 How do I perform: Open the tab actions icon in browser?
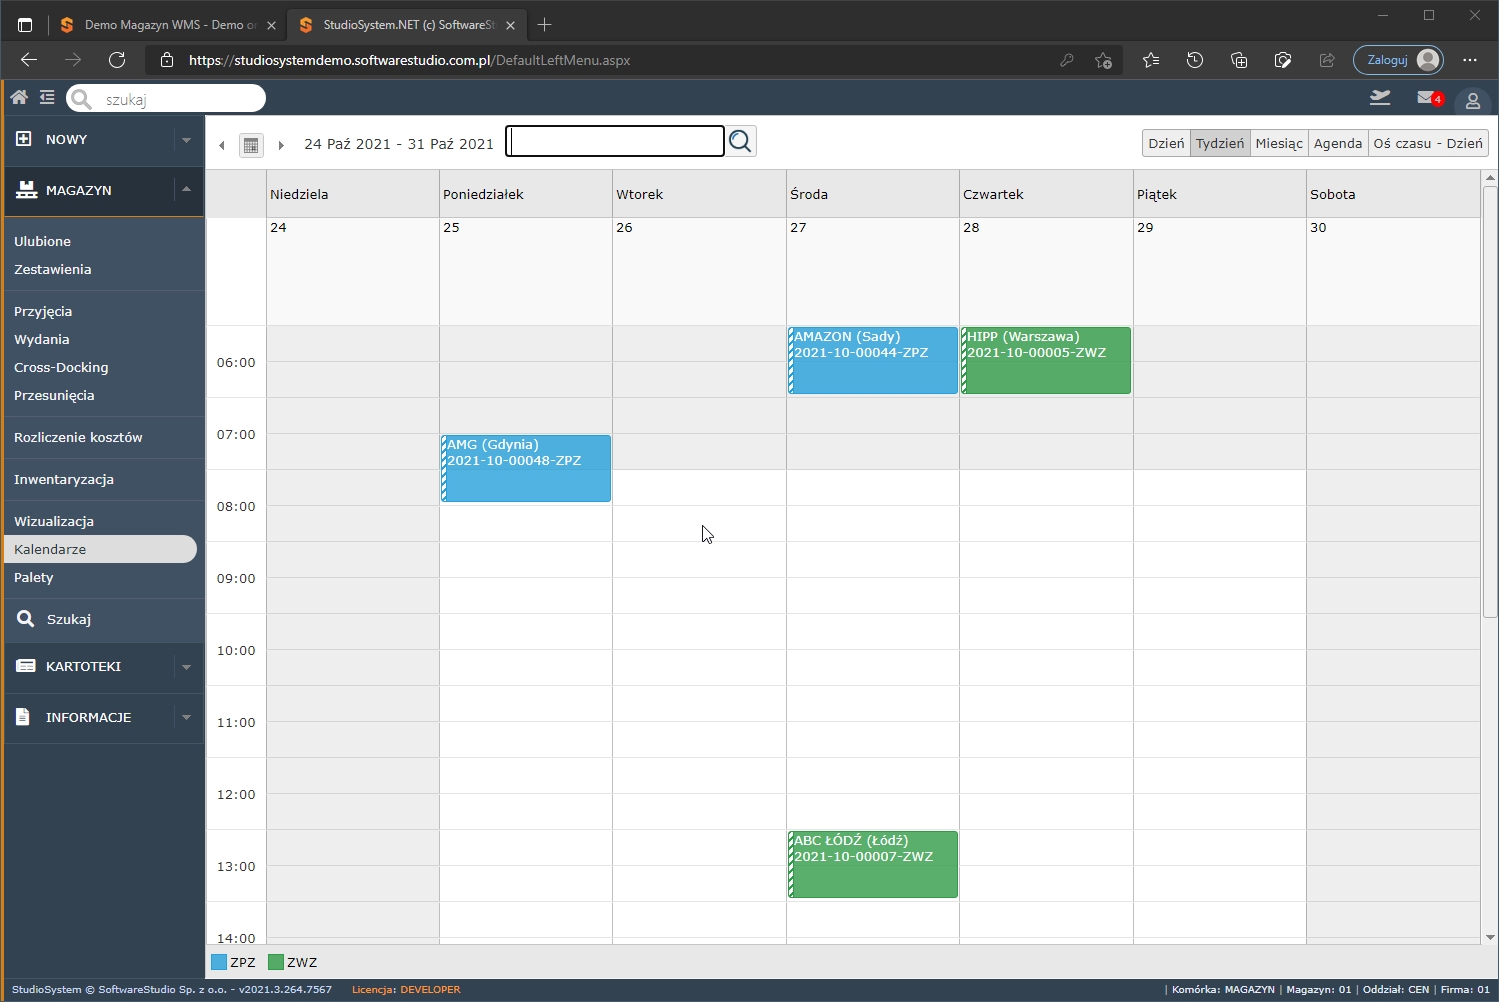[25, 25]
